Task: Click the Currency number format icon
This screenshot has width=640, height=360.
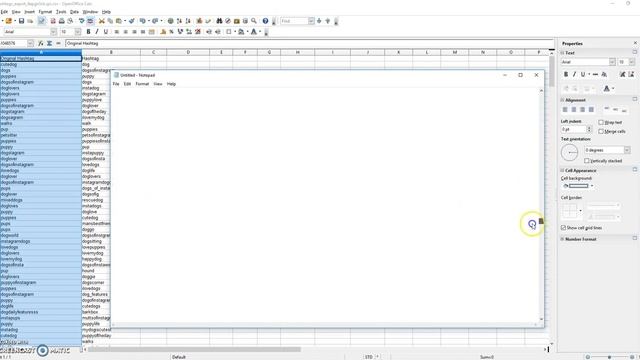Action: tap(162, 32)
